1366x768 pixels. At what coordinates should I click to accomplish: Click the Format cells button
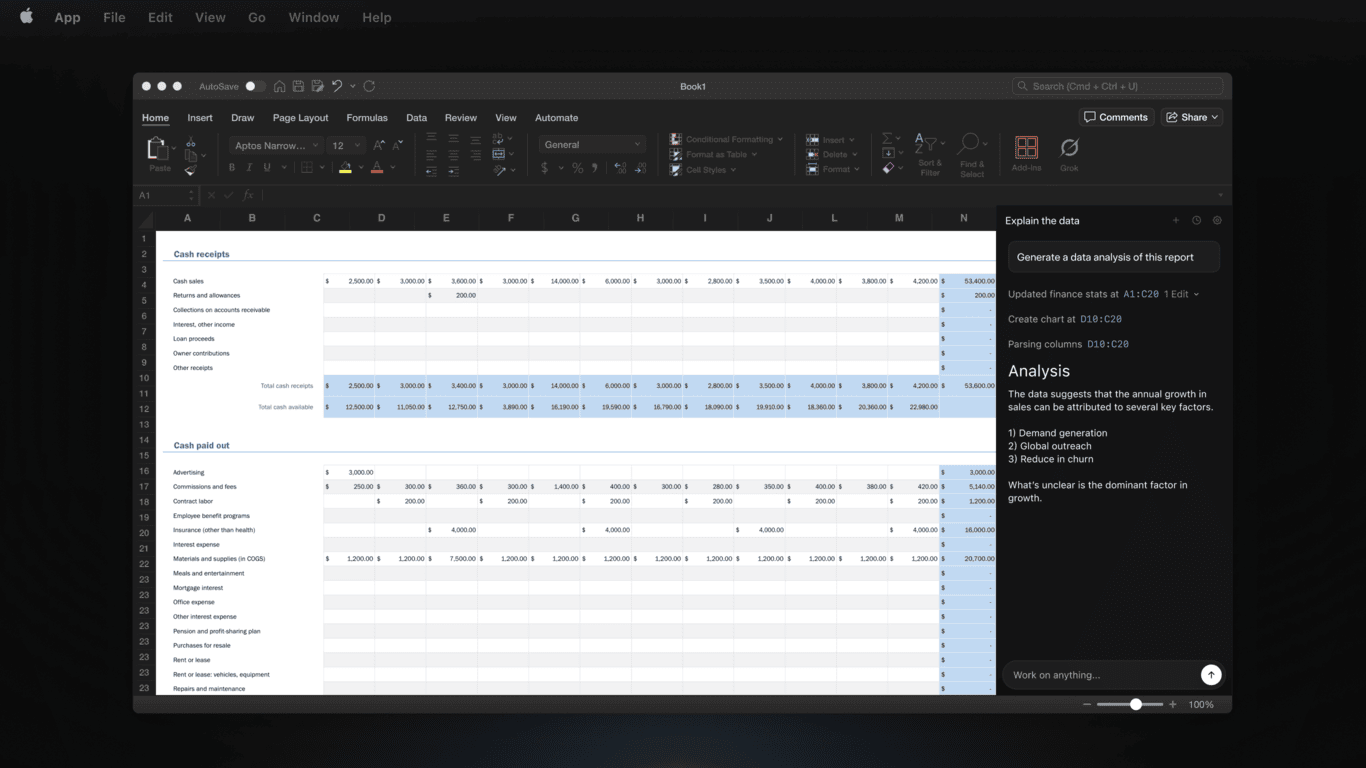832,169
